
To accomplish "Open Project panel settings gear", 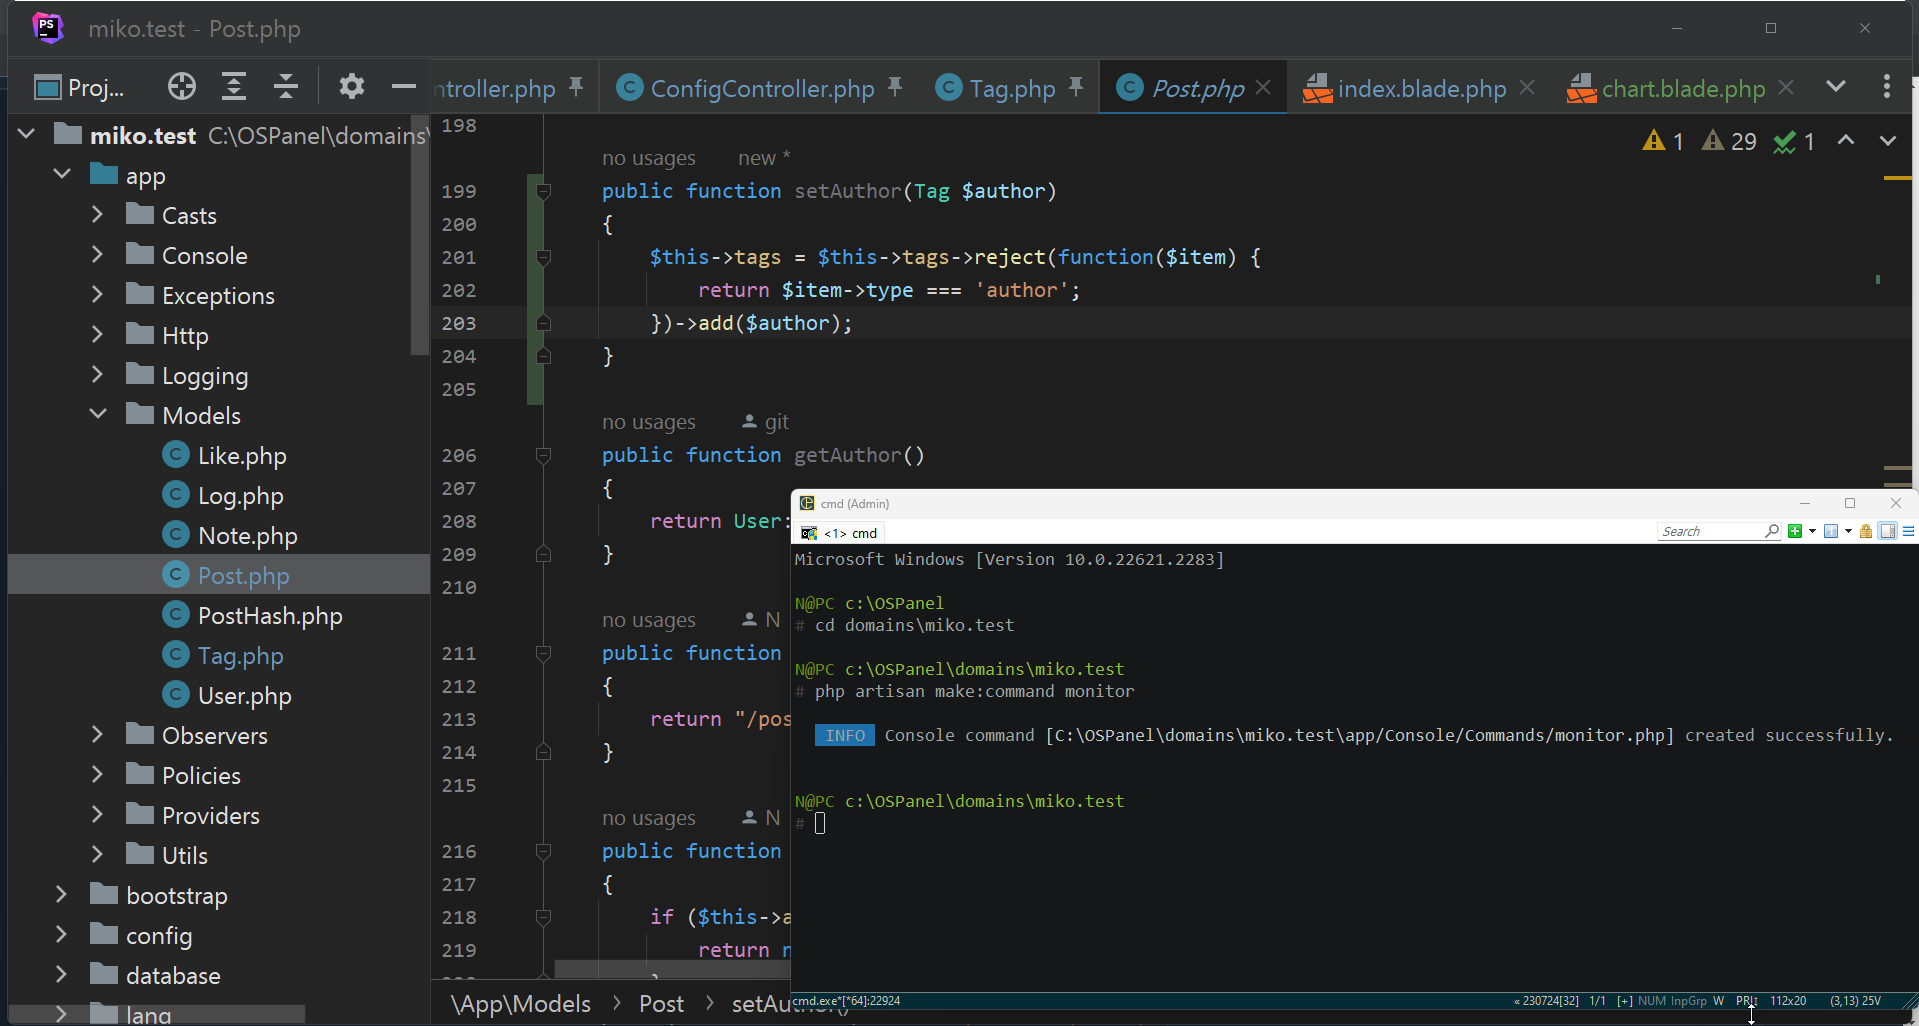I will 351,87.
